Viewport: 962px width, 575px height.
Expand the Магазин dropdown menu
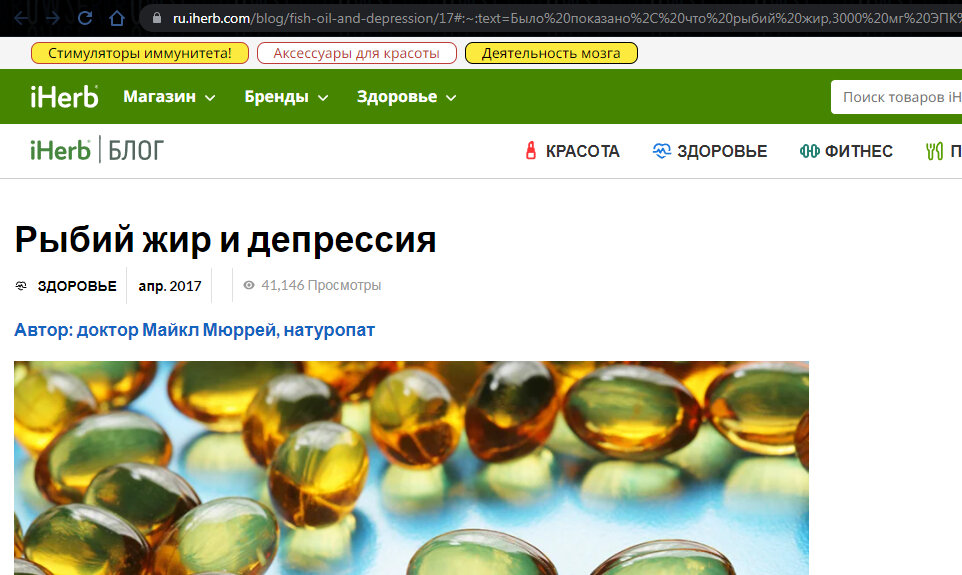[169, 97]
